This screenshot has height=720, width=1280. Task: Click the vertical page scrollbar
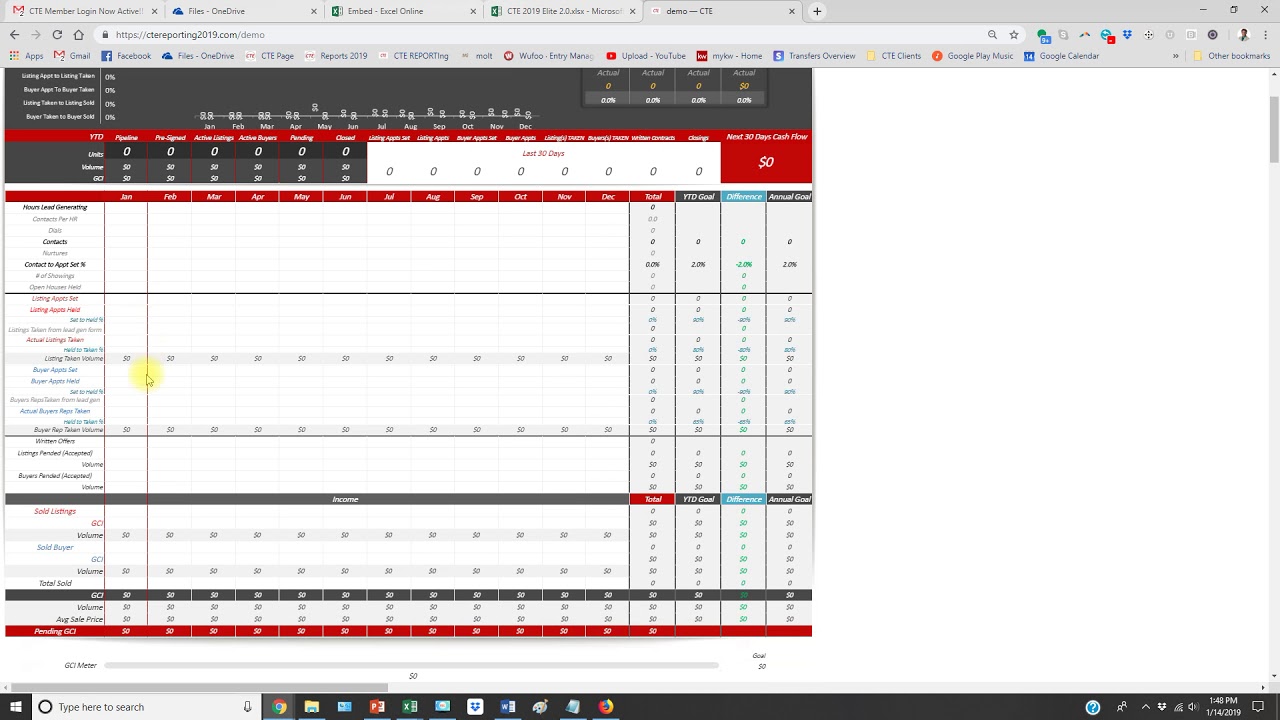pyautogui.click(x=1274, y=130)
